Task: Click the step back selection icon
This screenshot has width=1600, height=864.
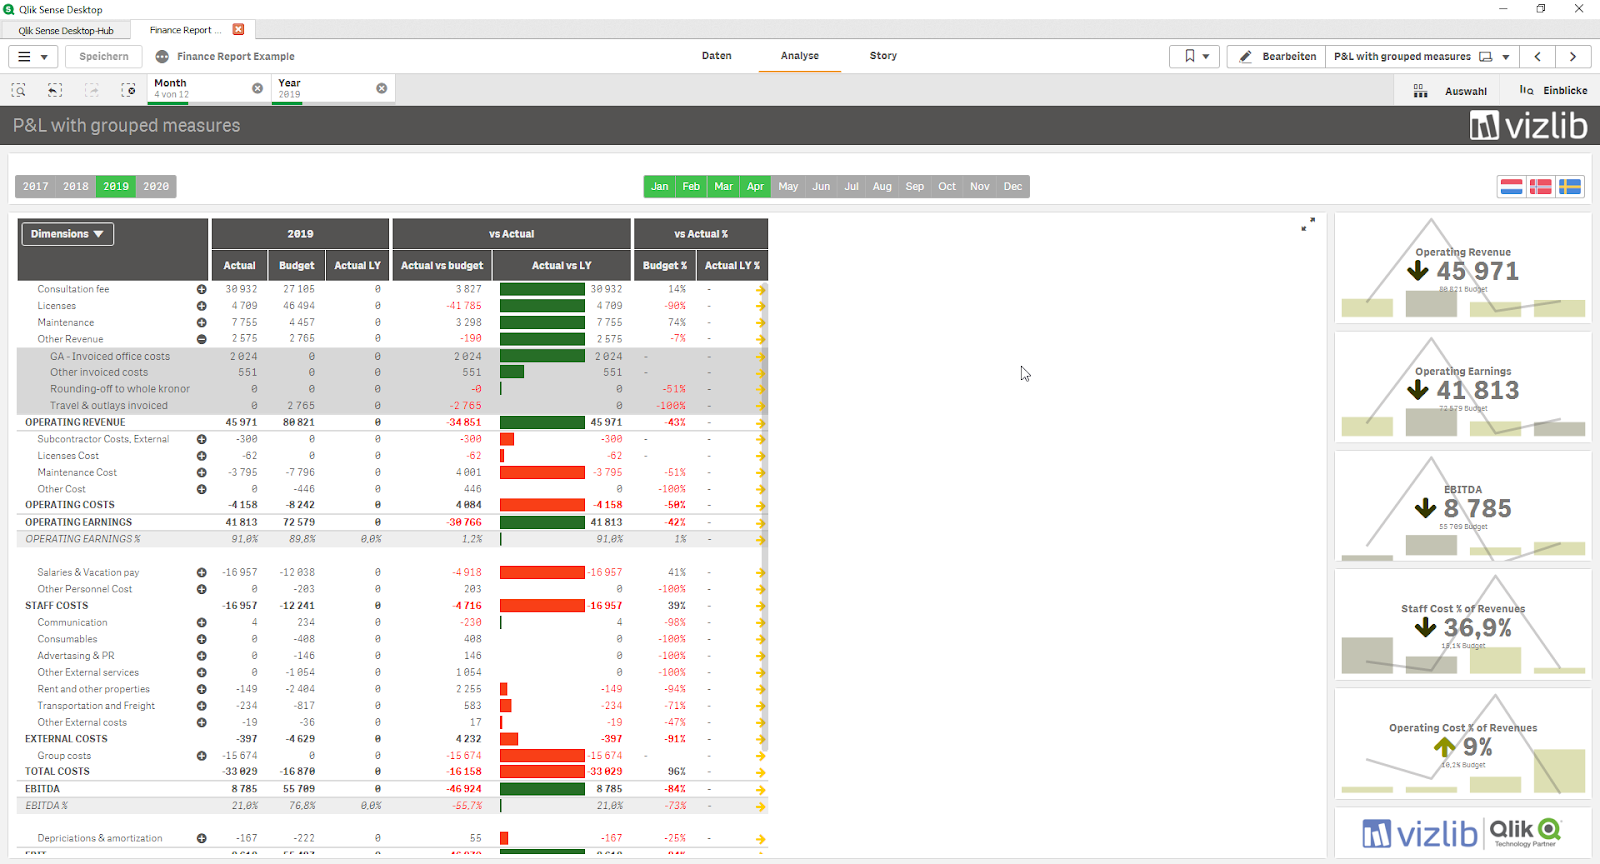Action: tap(55, 90)
